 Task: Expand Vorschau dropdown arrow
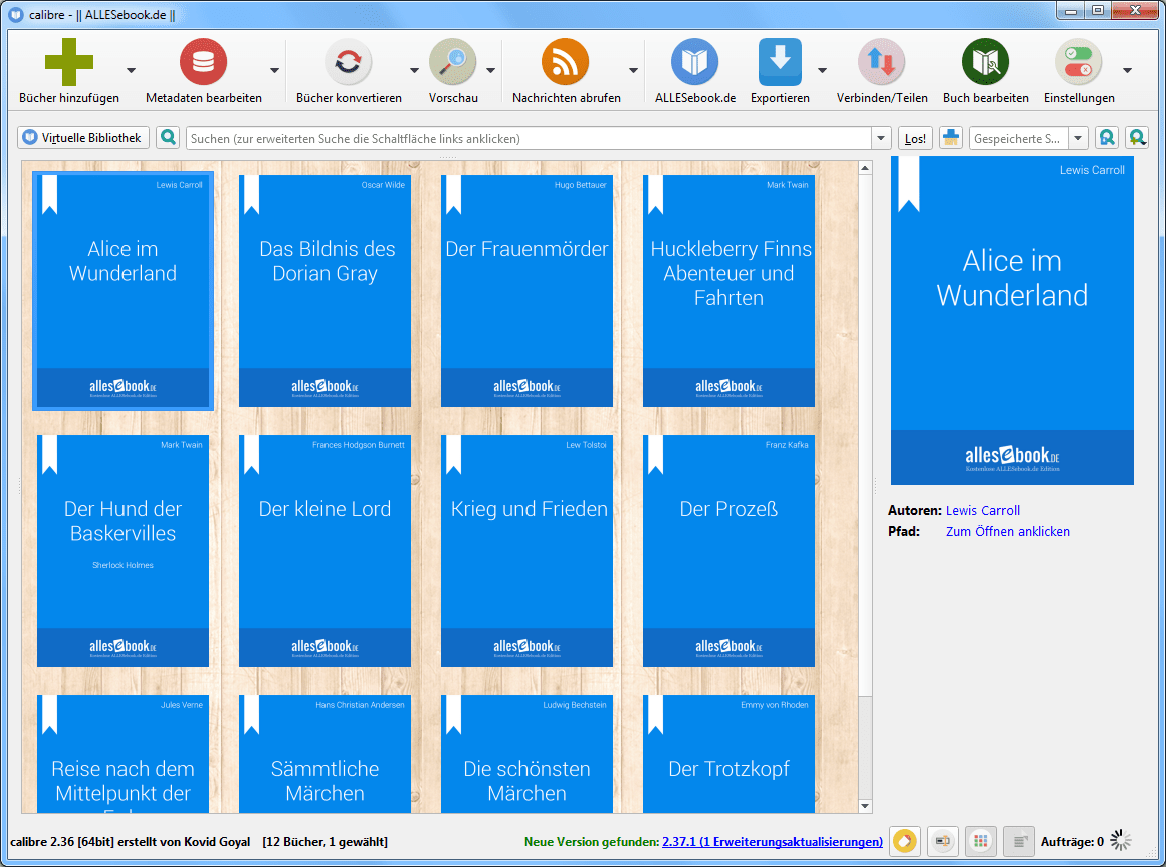pyautogui.click(x=491, y=70)
